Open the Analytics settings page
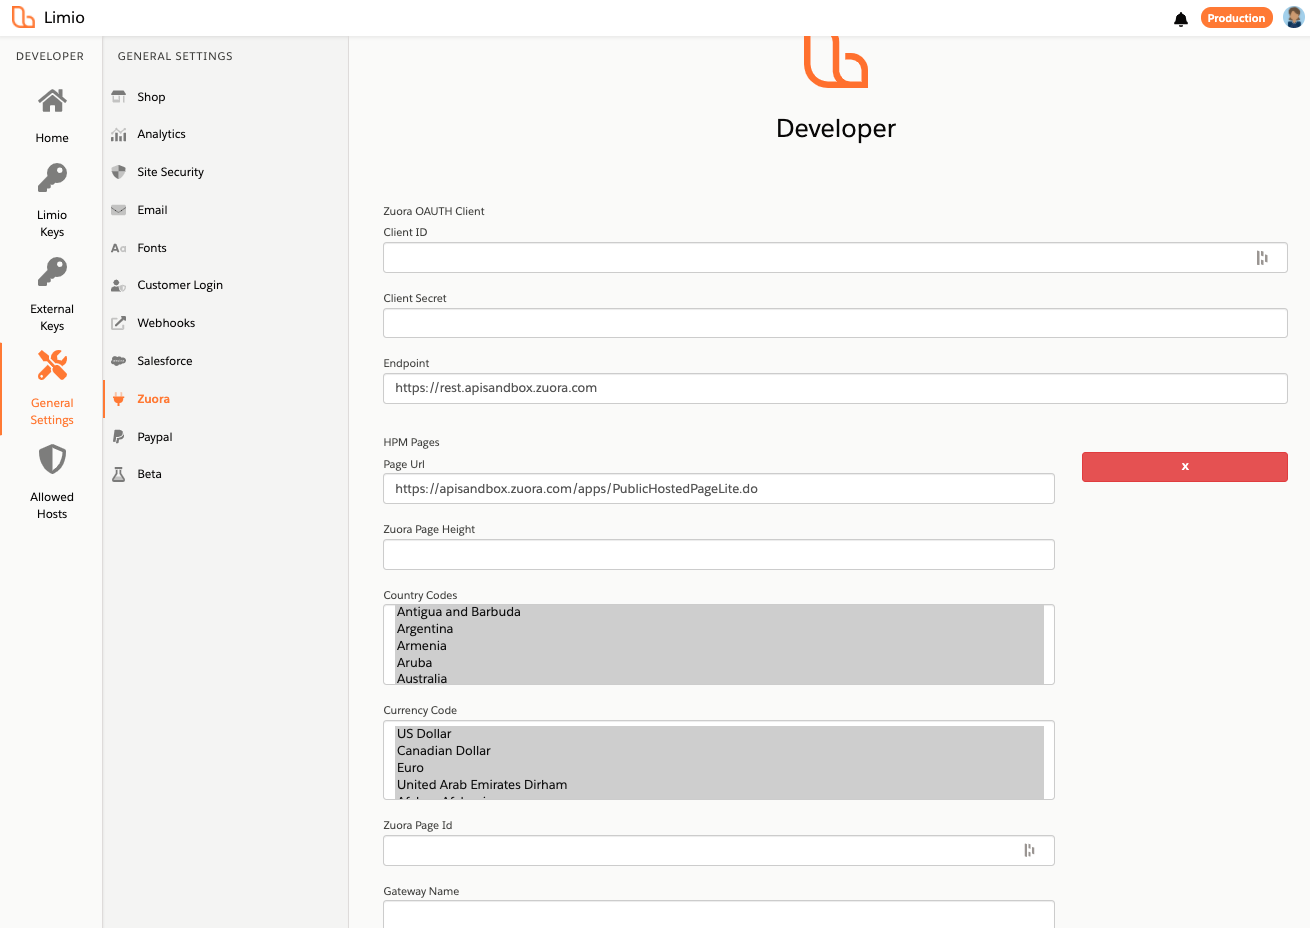 [x=161, y=134]
